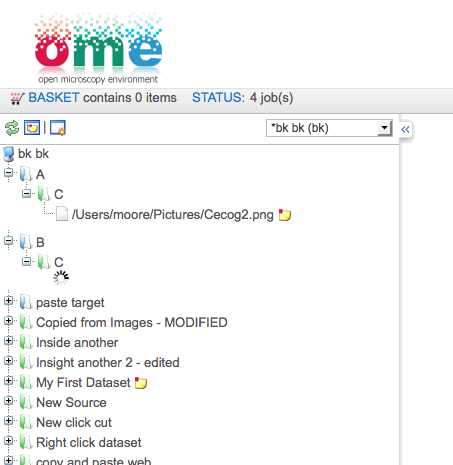
Task: Select the Inside another dataset
Action: [x=77, y=343]
